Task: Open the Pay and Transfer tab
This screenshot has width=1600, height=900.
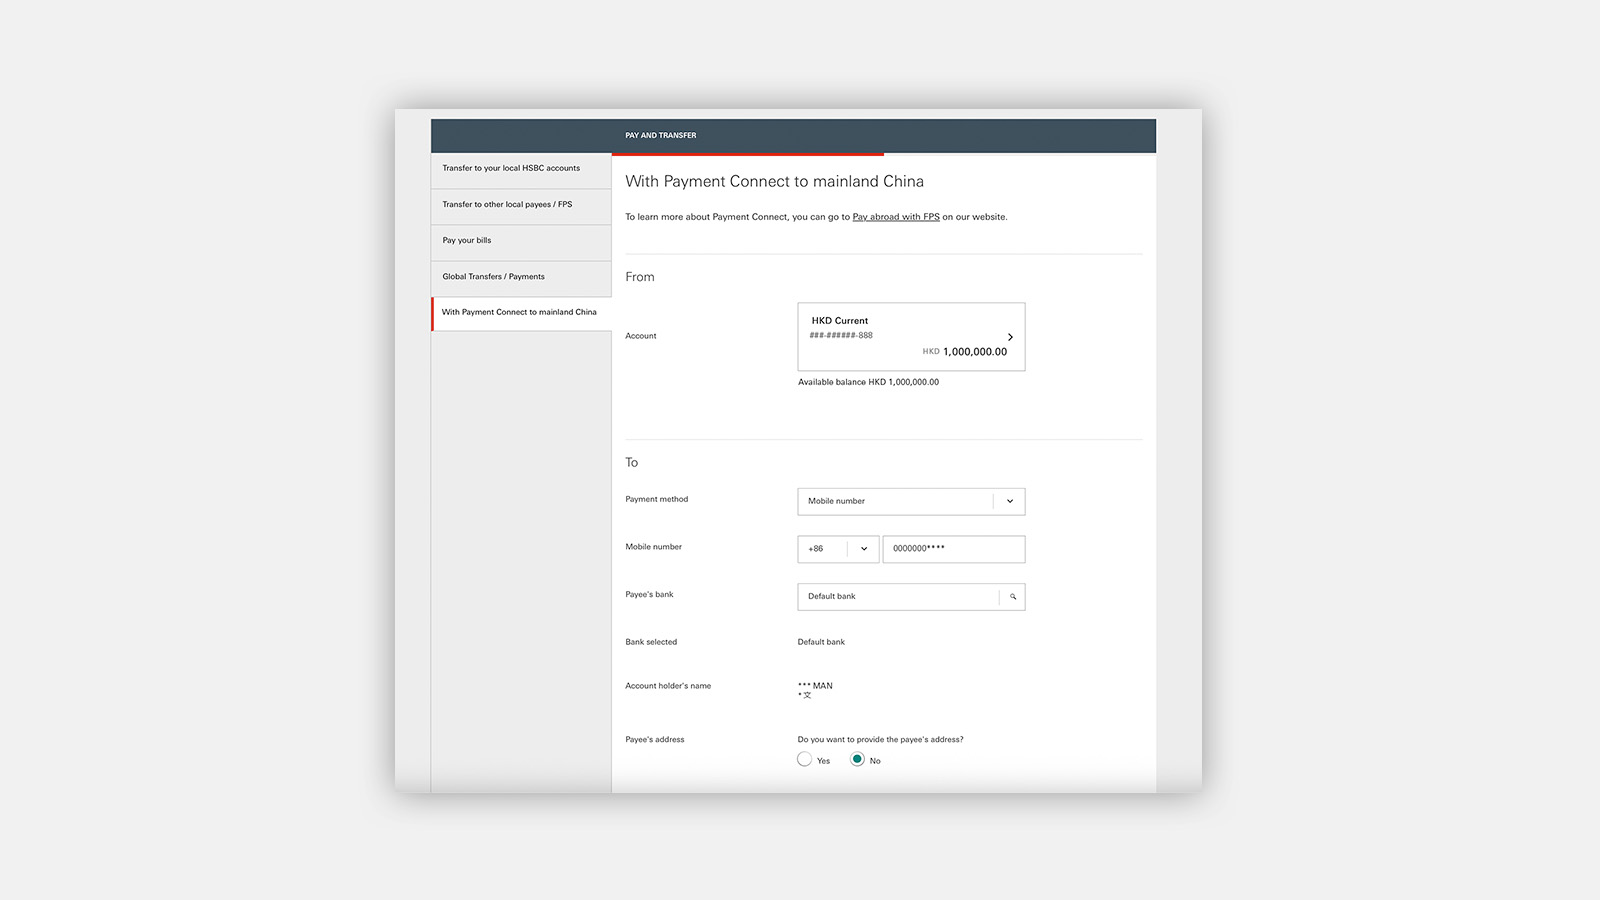Action: [x=661, y=135]
